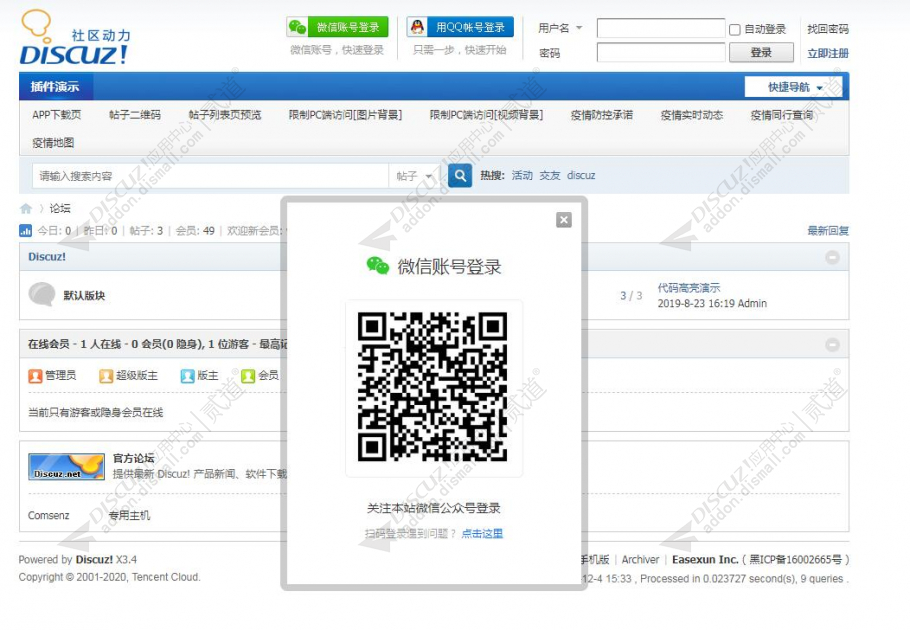Open the 立即注册 register link
This screenshot has width=910, height=630.
828,53
